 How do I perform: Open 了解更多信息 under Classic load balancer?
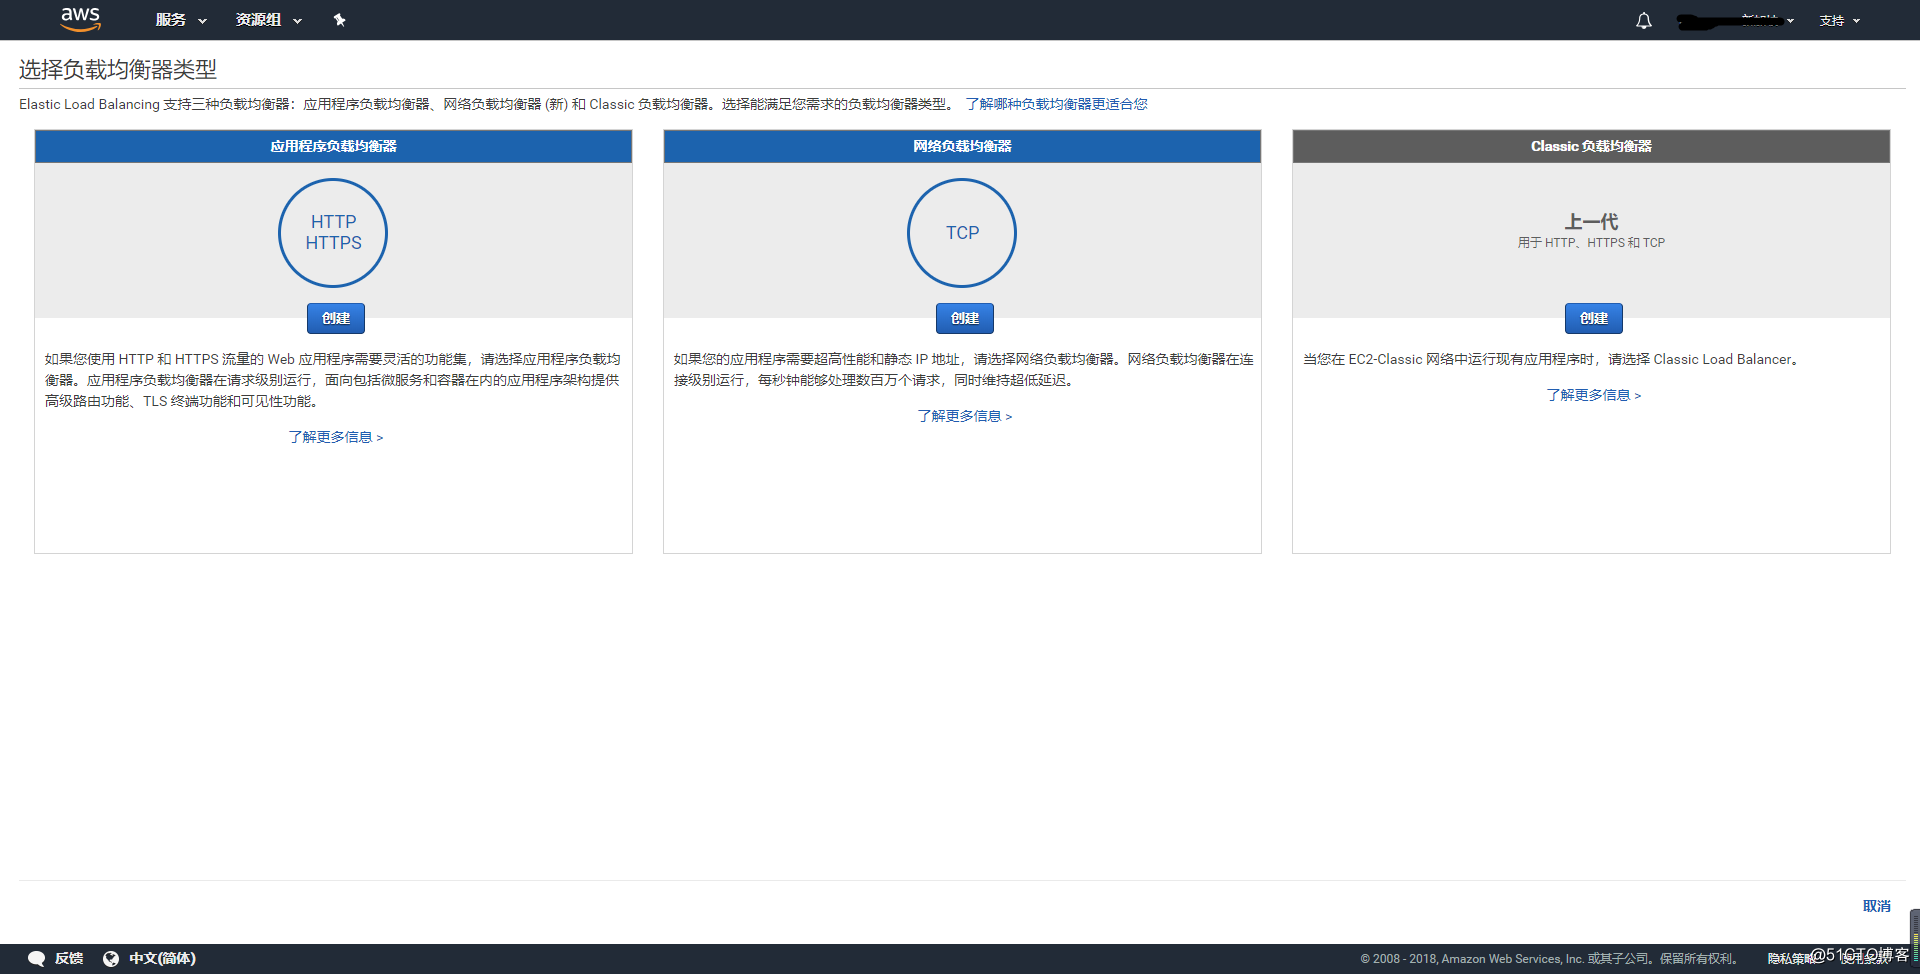click(1594, 395)
